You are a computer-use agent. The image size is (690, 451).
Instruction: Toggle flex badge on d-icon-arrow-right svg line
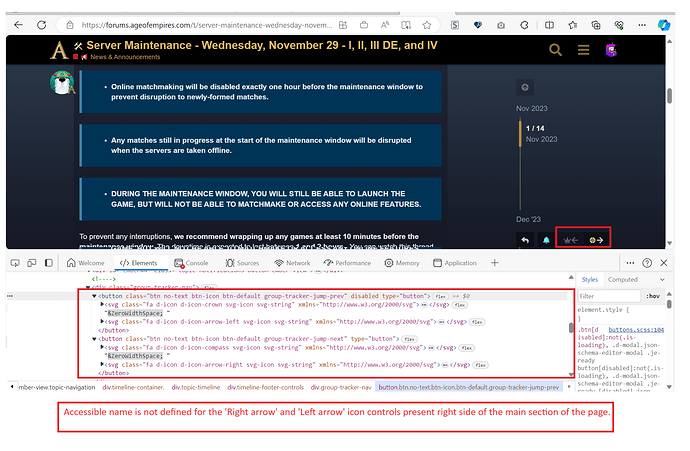click(481, 365)
